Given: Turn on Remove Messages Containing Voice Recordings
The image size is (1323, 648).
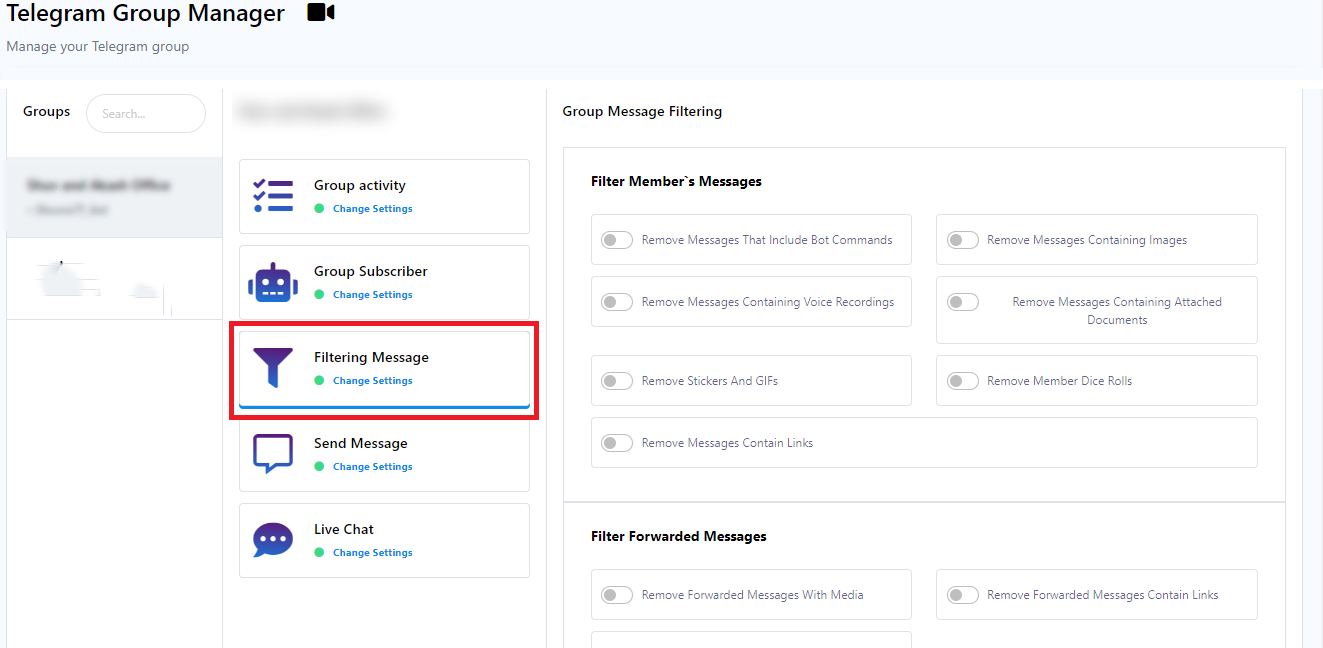Looking at the screenshot, I should pos(617,302).
